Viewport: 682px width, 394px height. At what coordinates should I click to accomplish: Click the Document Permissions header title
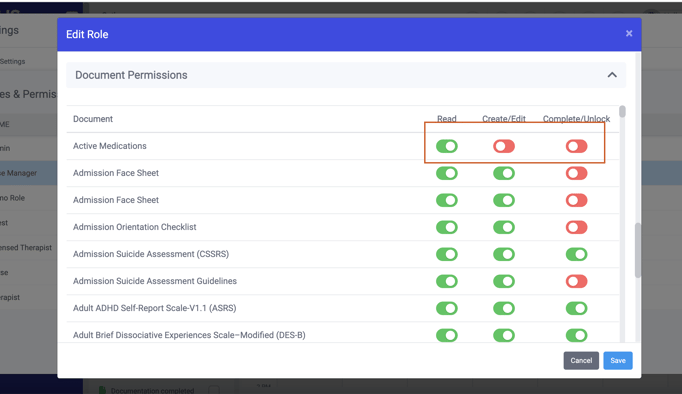pyautogui.click(x=131, y=75)
